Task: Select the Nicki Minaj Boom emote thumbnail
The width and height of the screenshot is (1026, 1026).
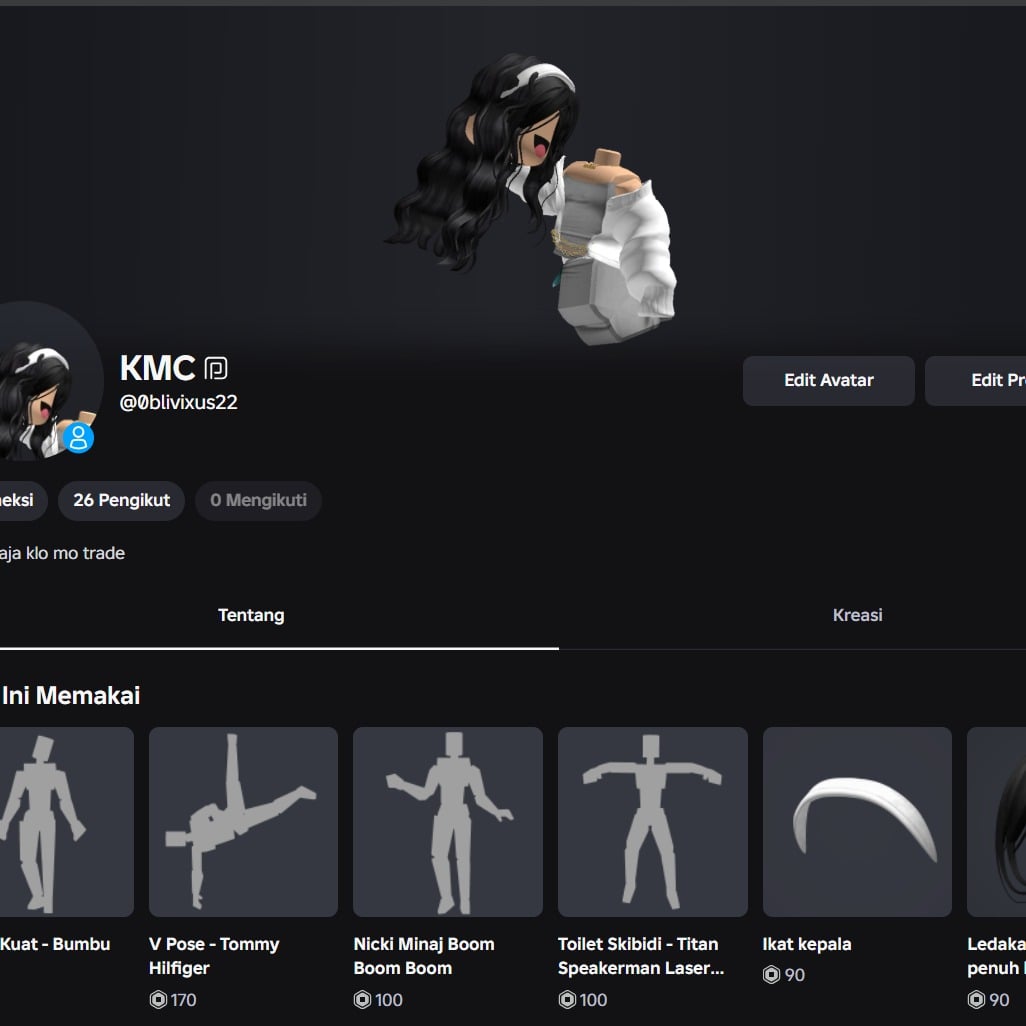Action: 447,822
